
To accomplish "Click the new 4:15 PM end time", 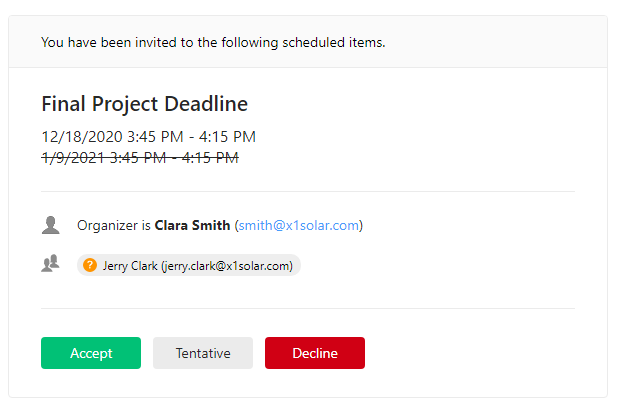I will click(227, 137).
